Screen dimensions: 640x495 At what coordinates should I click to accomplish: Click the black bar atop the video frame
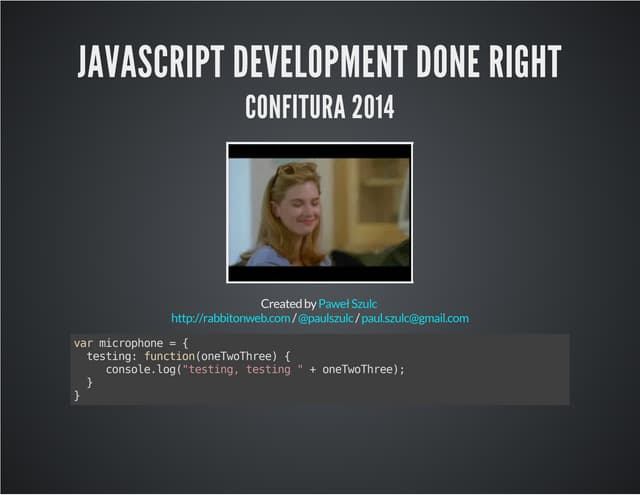tap(319, 151)
